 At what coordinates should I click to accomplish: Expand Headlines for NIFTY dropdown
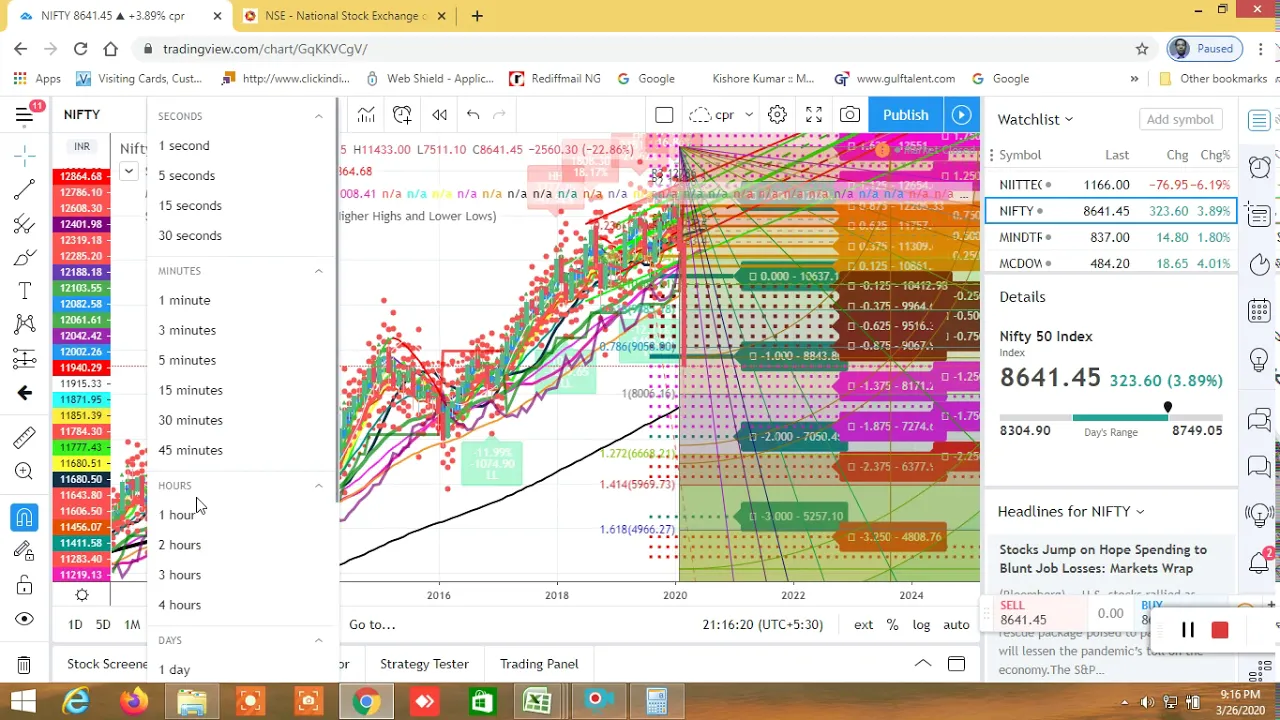[1071, 511]
